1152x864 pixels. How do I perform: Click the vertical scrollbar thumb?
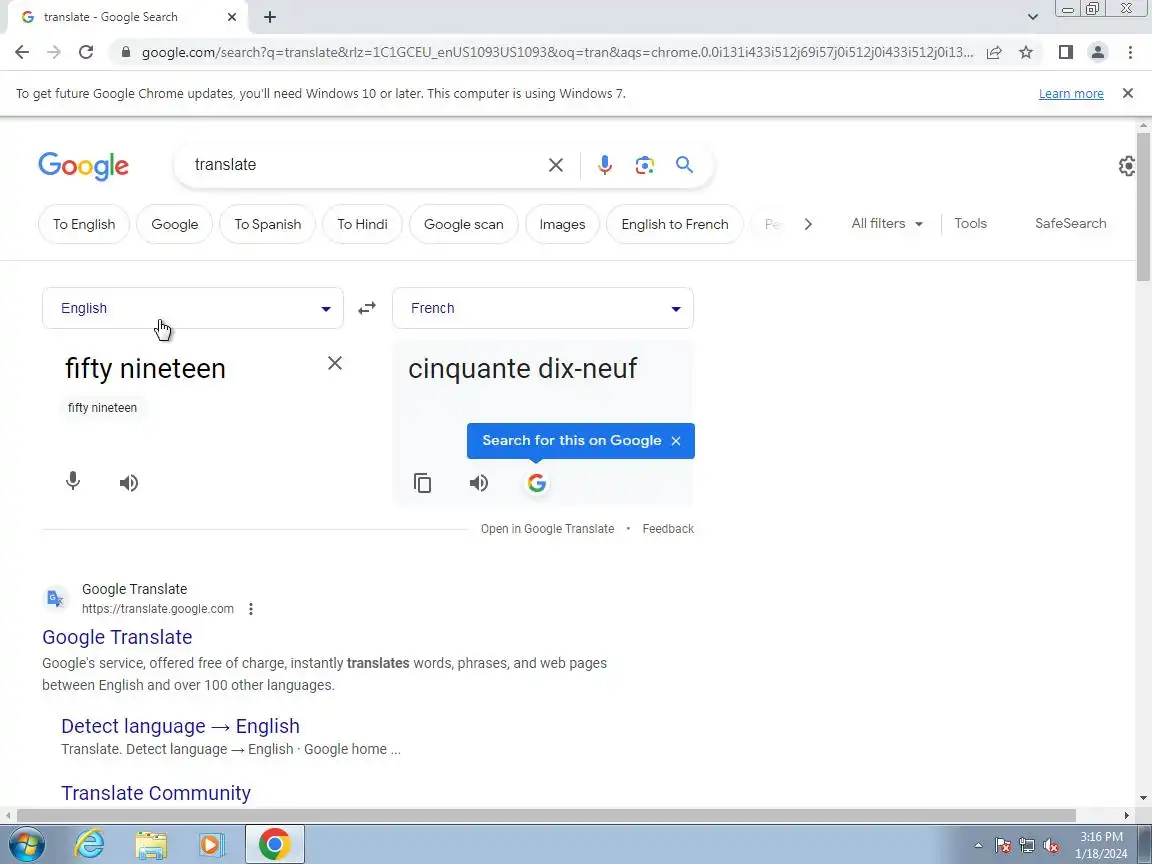tap(1143, 206)
